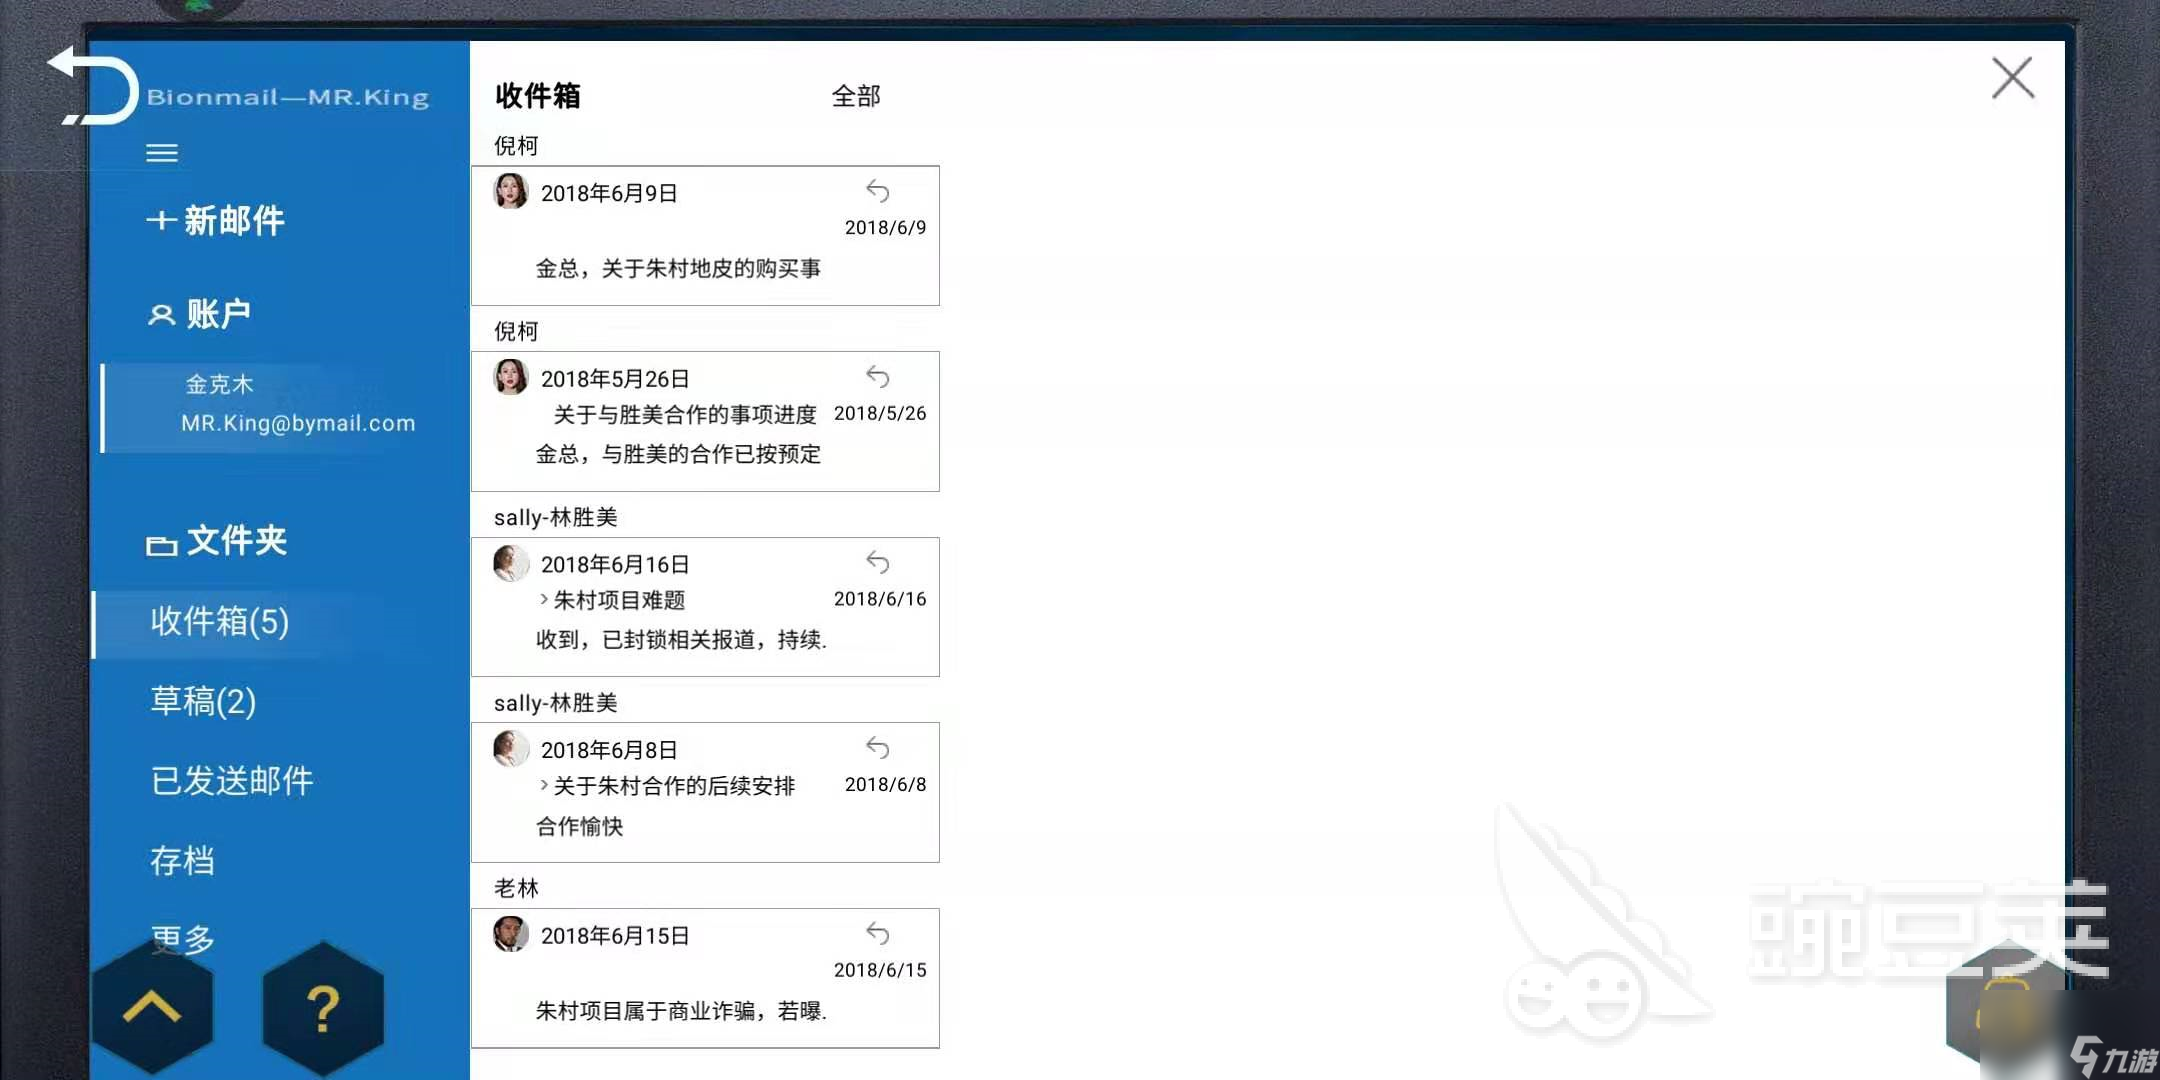Image resolution: width=2160 pixels, height=1080 pixels.
Task: Open 已发送邮件 sent folder
Action: 232,781
